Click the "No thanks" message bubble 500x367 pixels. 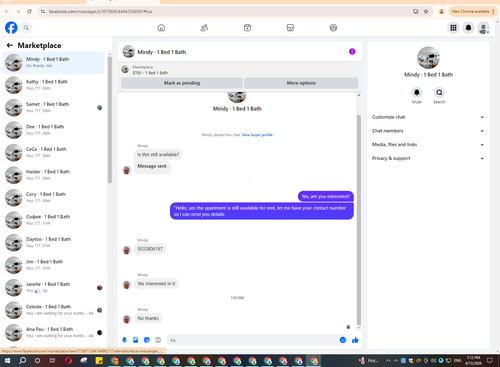tap(148, 318)
